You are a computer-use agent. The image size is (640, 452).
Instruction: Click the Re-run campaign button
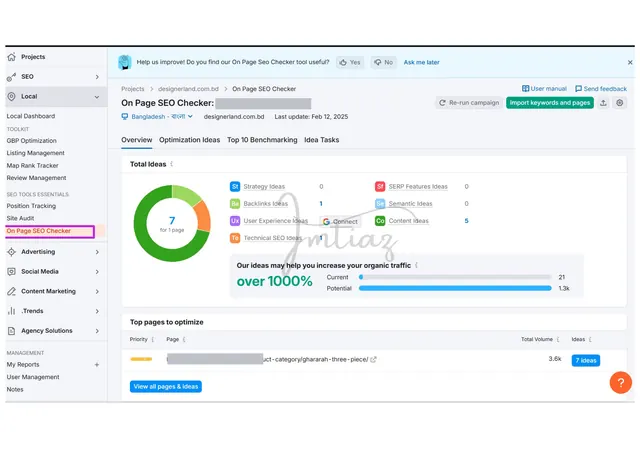[469, 103]
